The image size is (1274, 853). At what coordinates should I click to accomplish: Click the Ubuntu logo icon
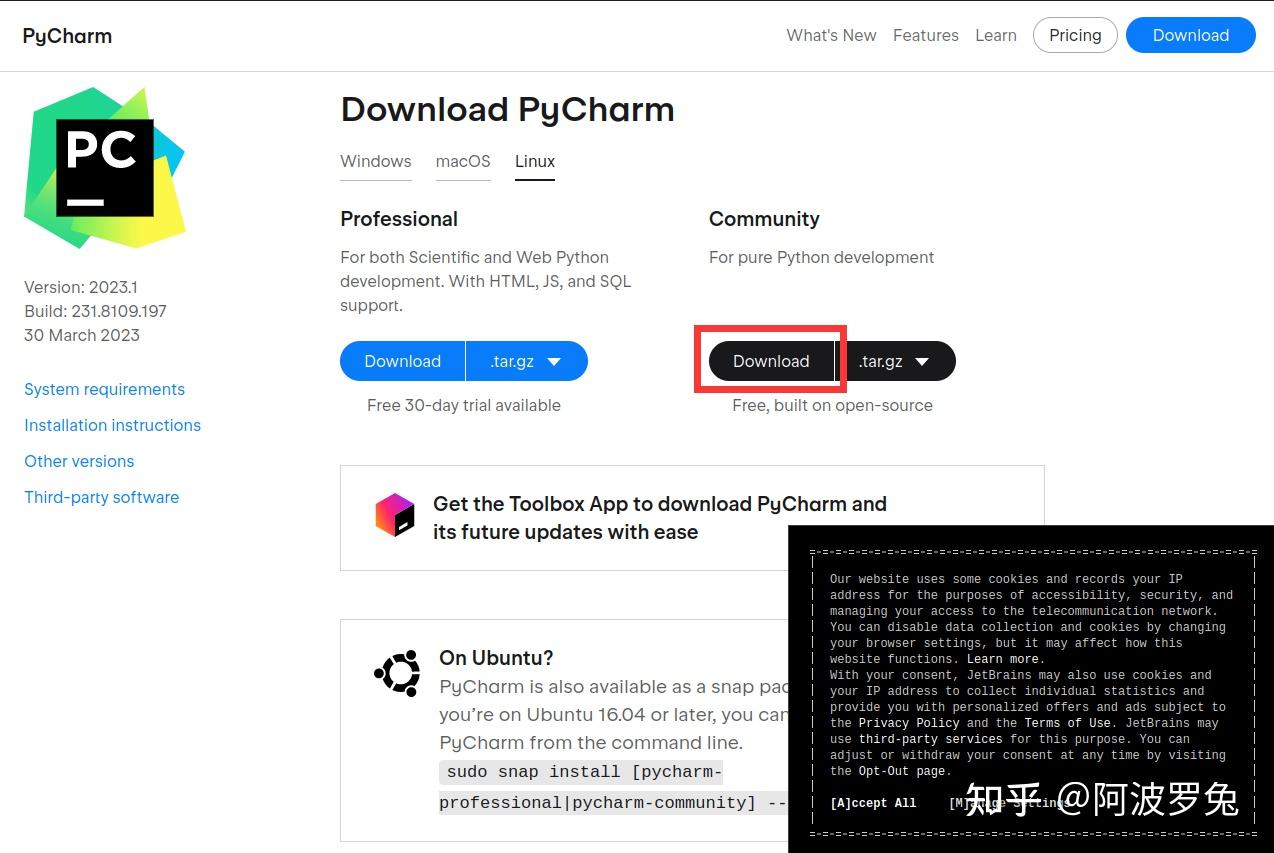tap(397, 673)
